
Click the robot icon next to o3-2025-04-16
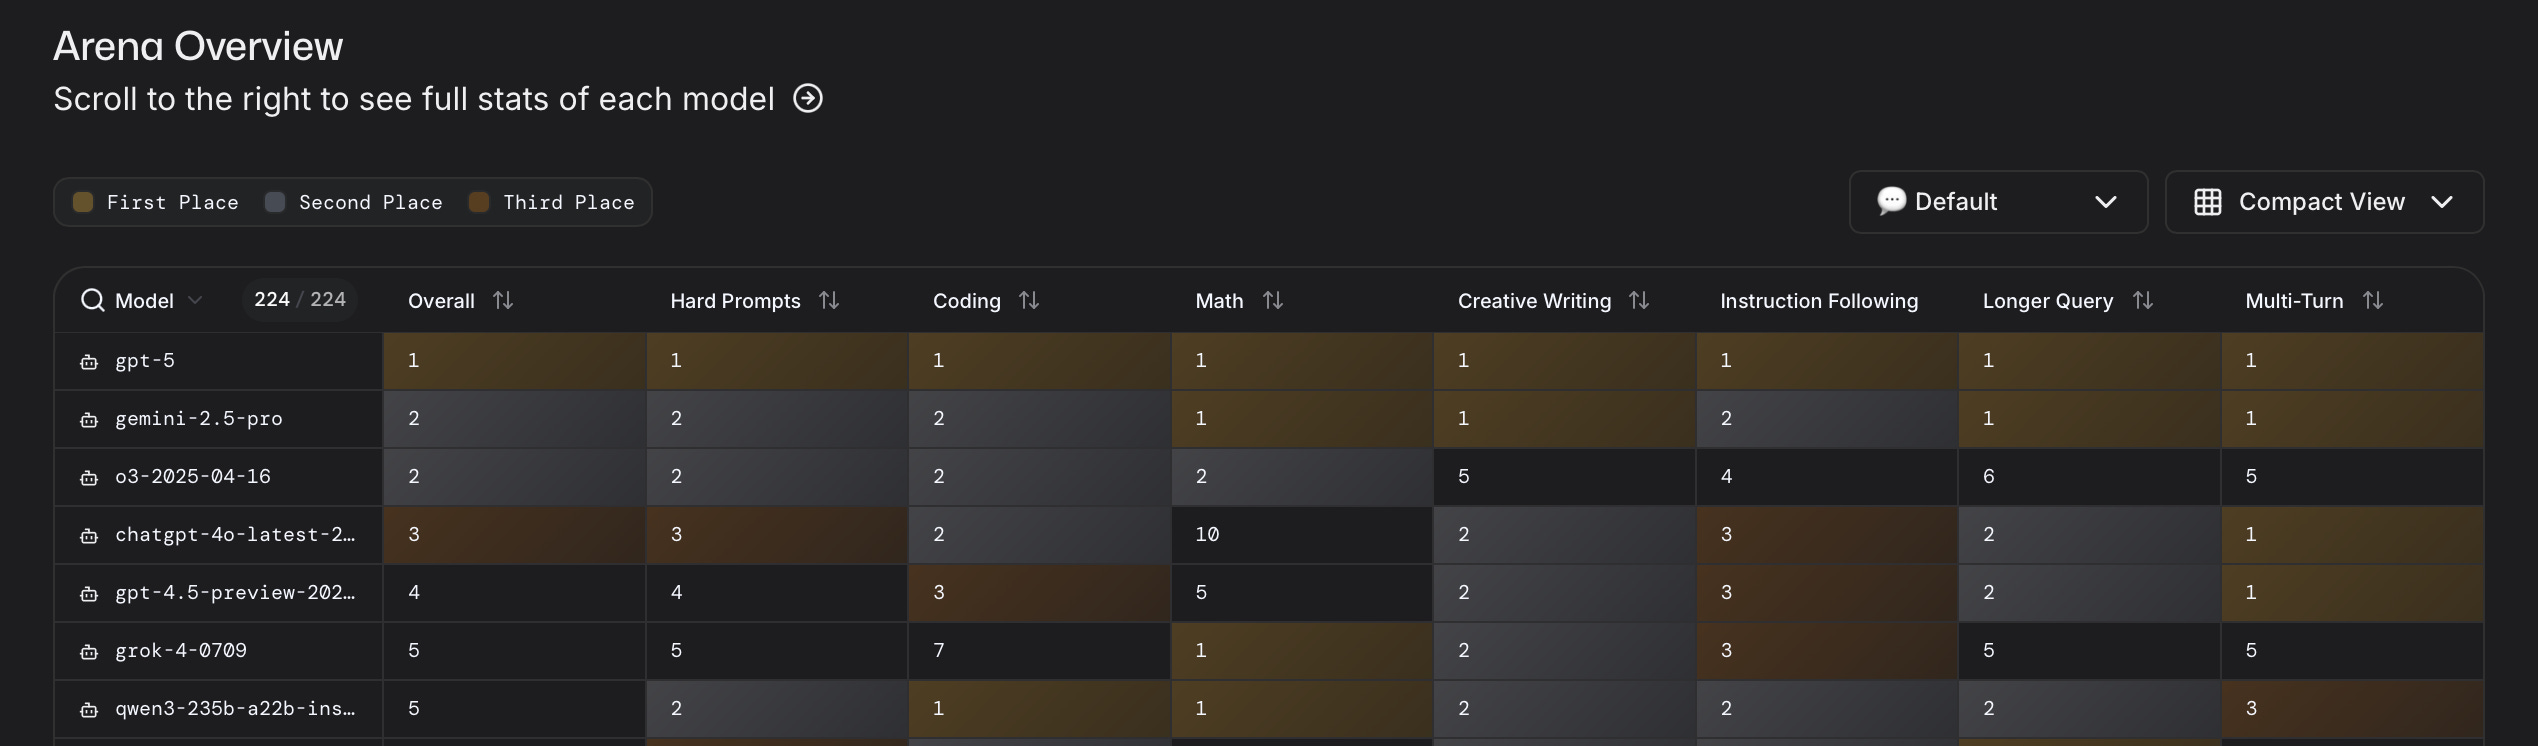(89, 478)
